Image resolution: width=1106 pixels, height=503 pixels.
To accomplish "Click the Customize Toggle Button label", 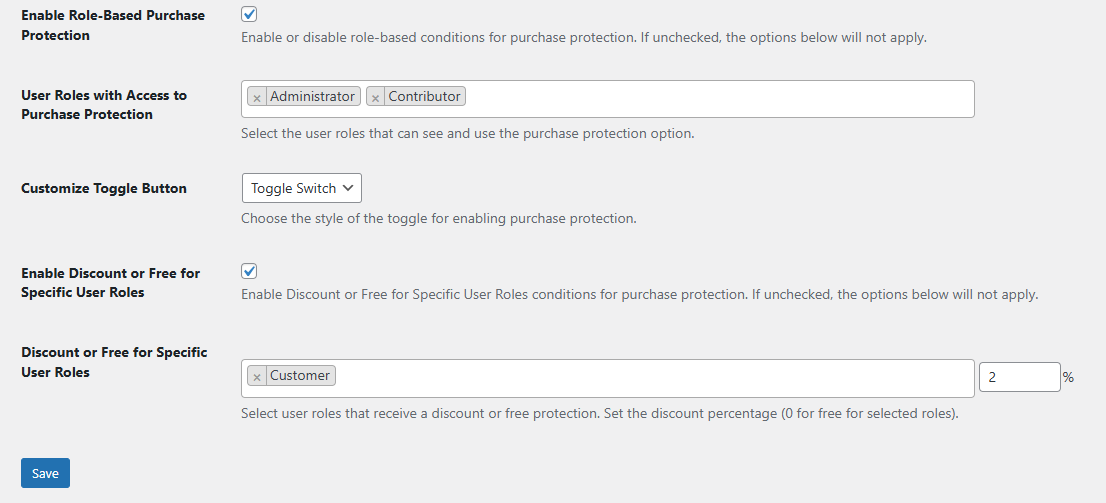I will (x=104, y=188).
